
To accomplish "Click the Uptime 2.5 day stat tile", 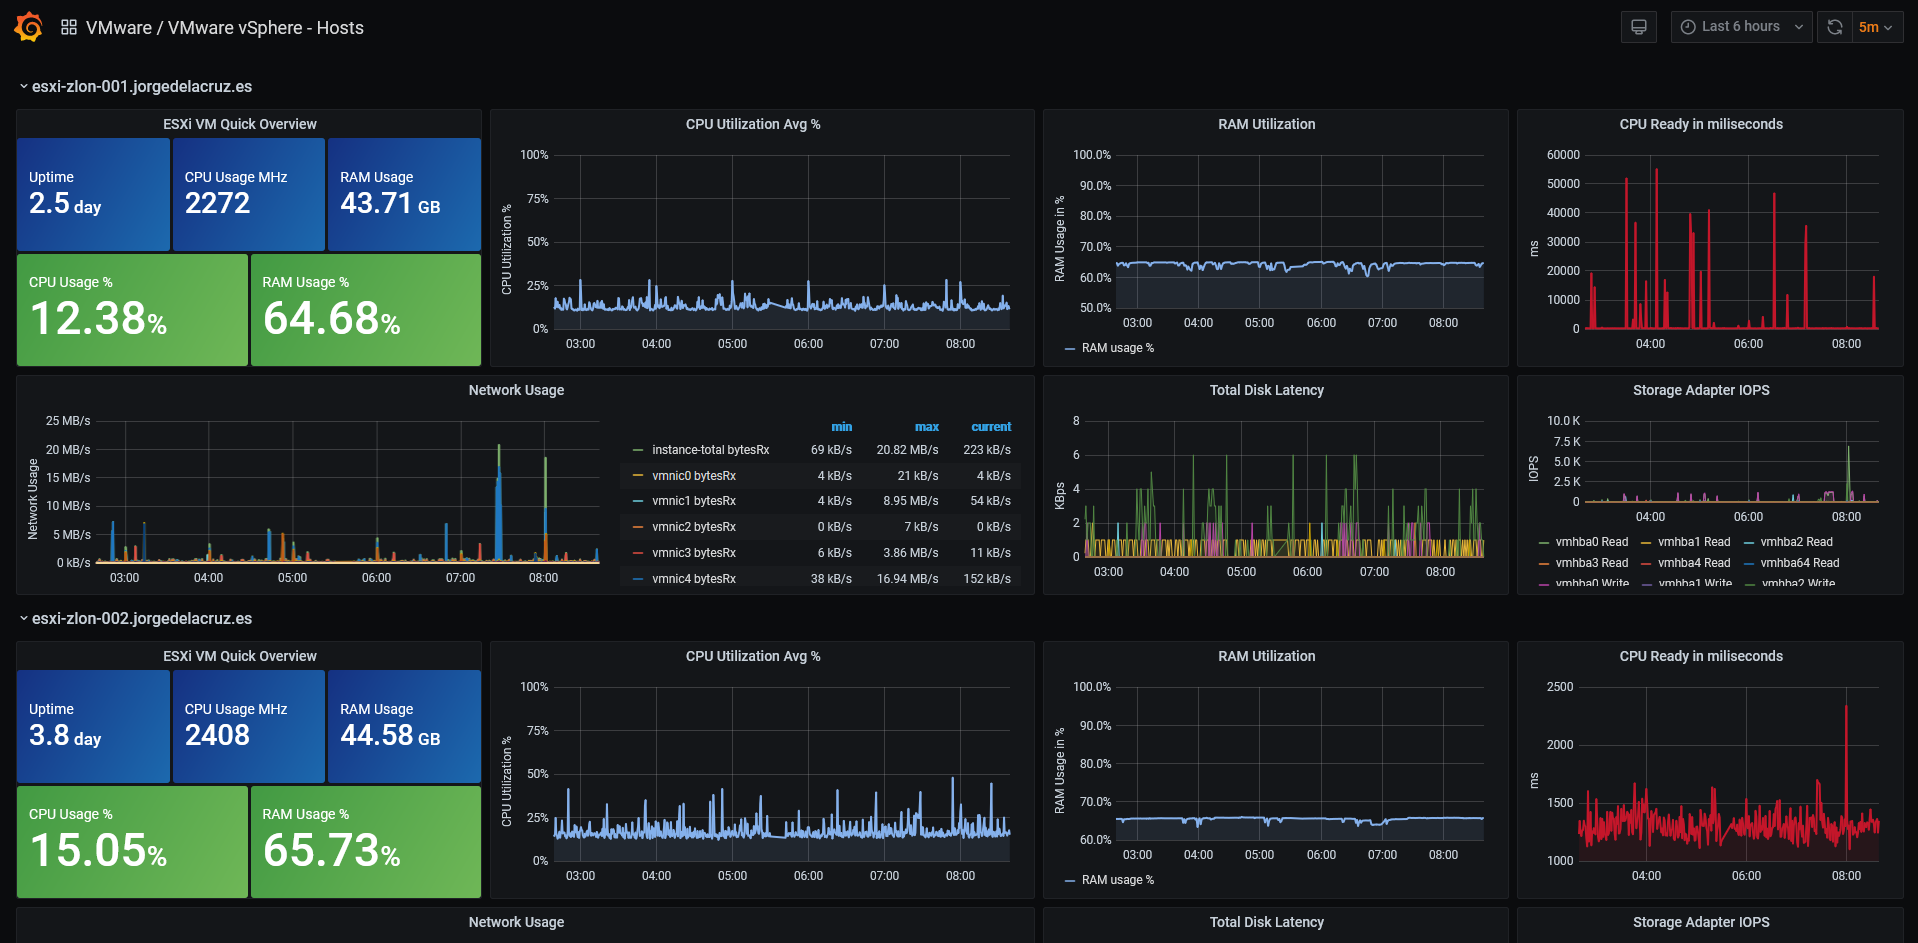I will [93, 195].
